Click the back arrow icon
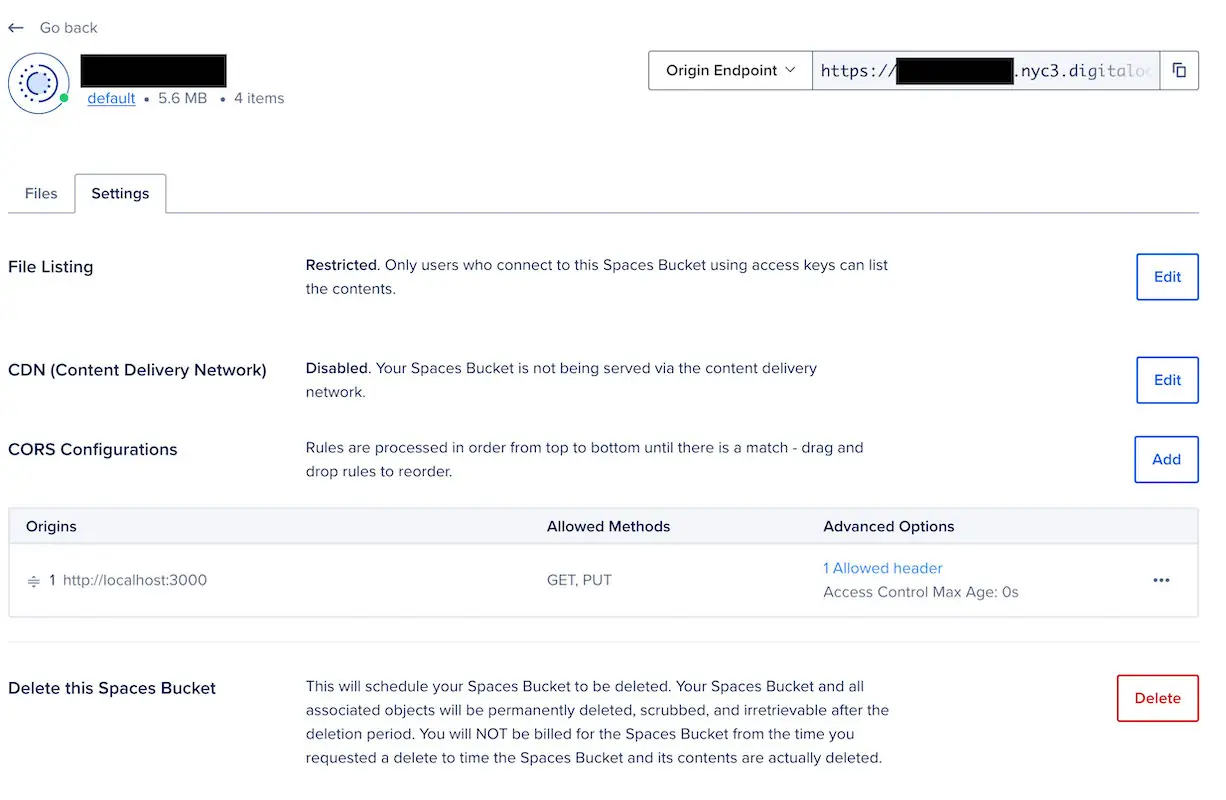1226x800 pixels. click(x=16, y=28)
